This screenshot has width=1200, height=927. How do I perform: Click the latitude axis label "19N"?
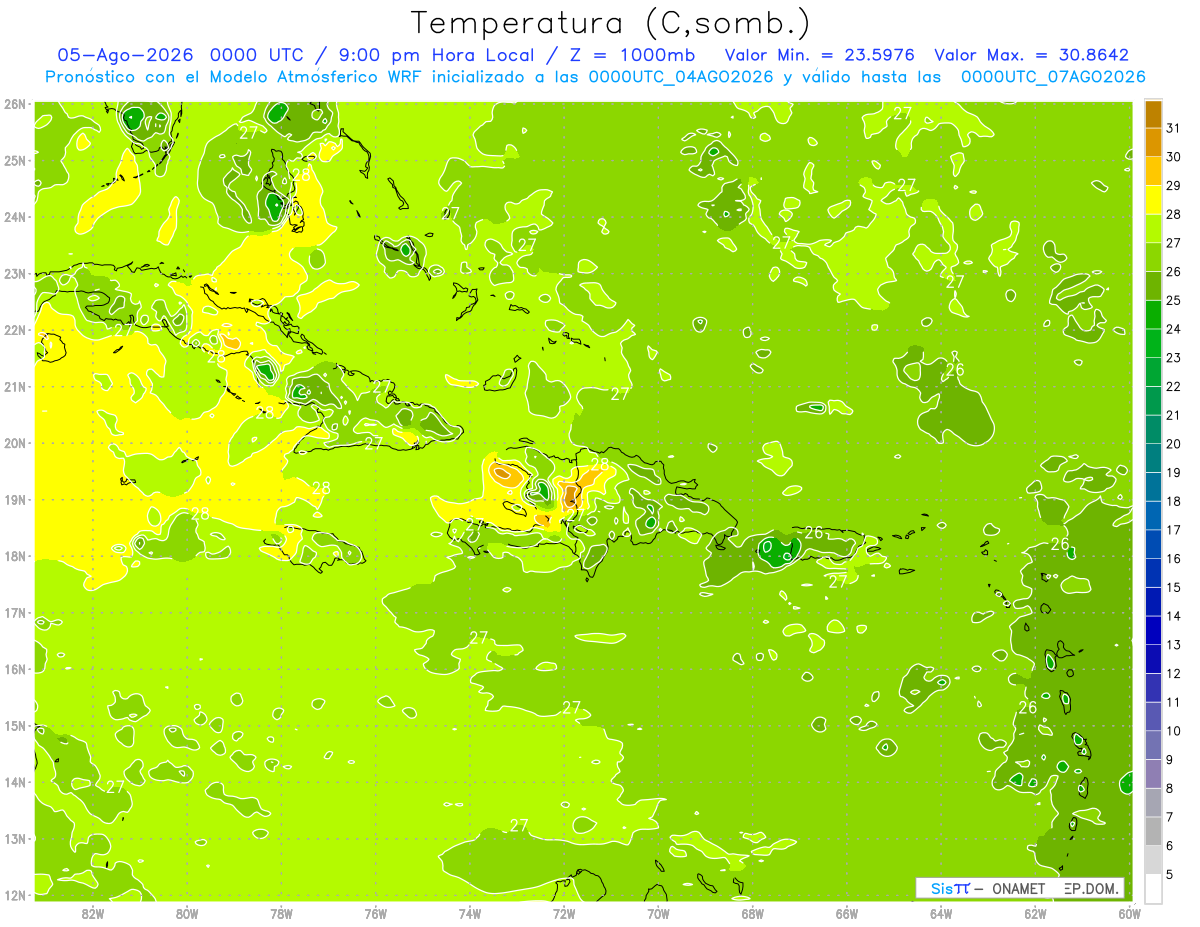tap(15, 500)
